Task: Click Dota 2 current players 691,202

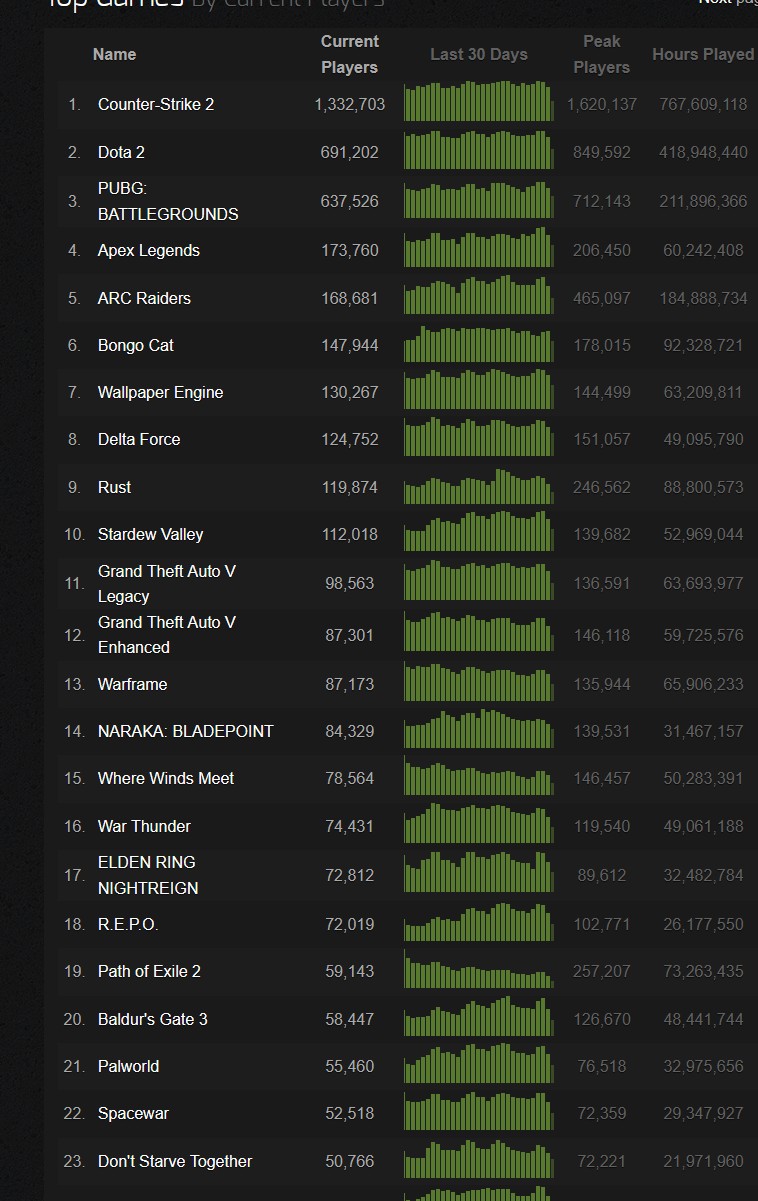Action: tap(350, 152)
